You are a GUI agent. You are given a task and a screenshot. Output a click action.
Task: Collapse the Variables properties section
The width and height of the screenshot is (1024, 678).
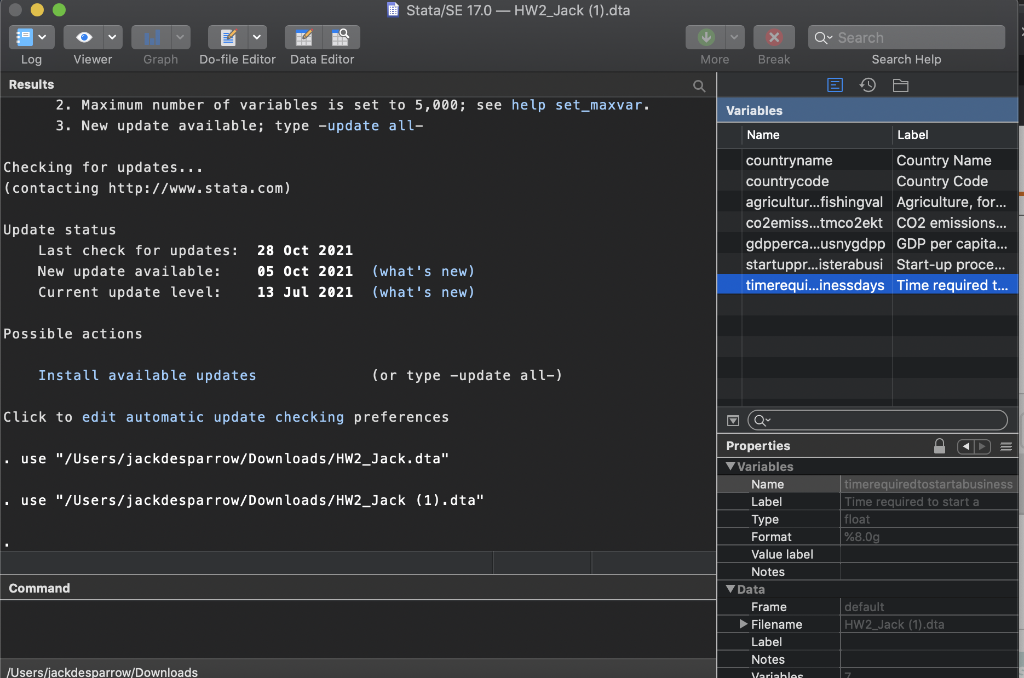730,466
